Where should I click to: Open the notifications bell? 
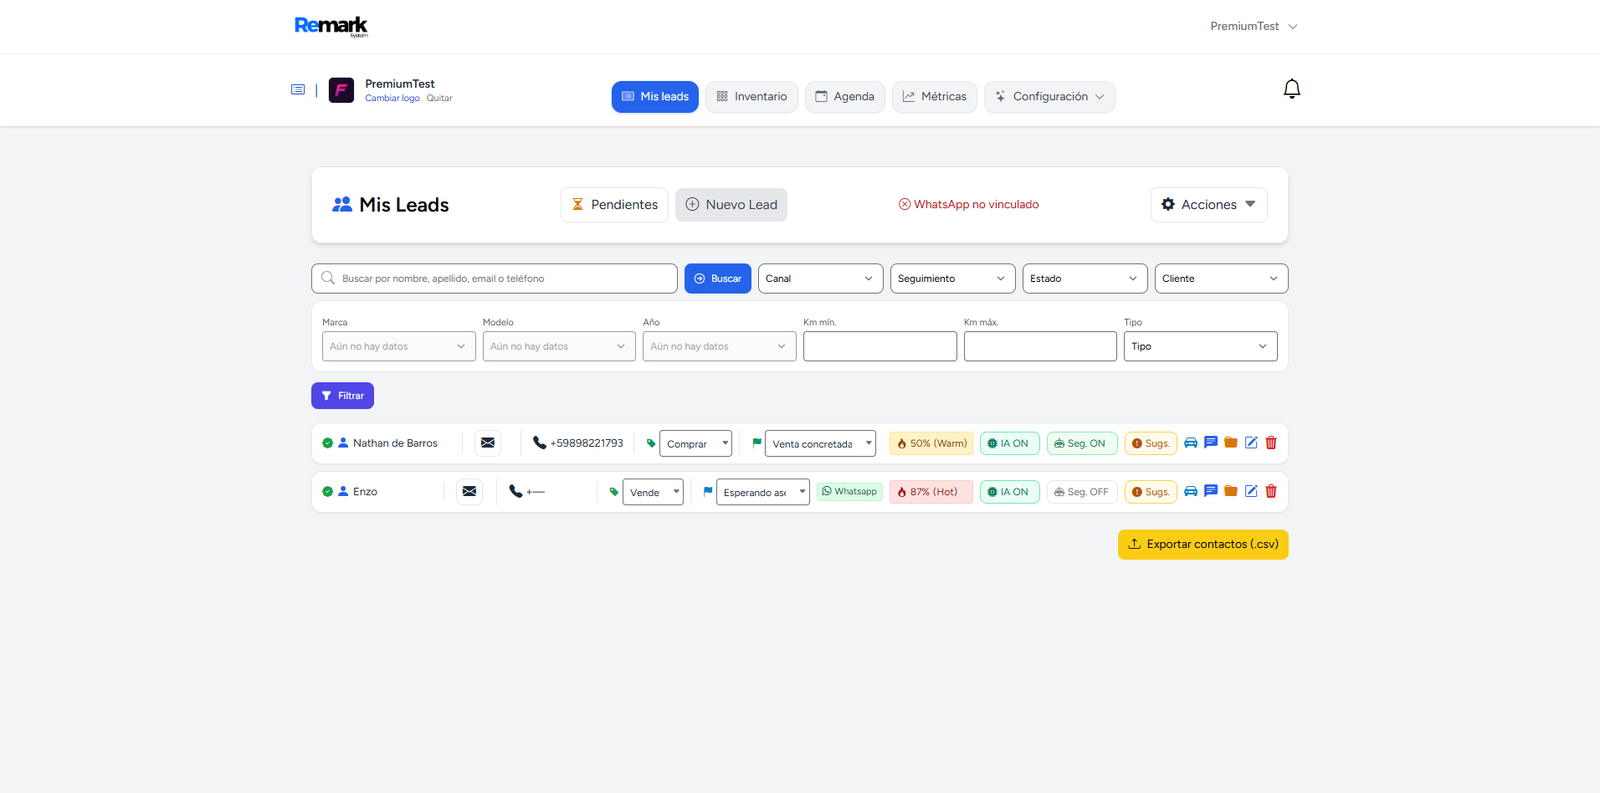[x=1291, y=89]
